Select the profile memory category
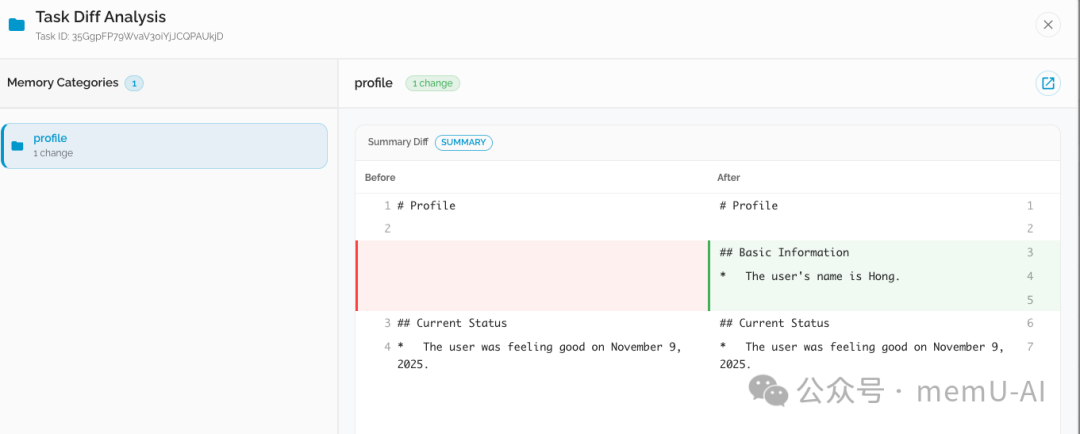Screen dimensions: 1080x434 tap(165, 146)
